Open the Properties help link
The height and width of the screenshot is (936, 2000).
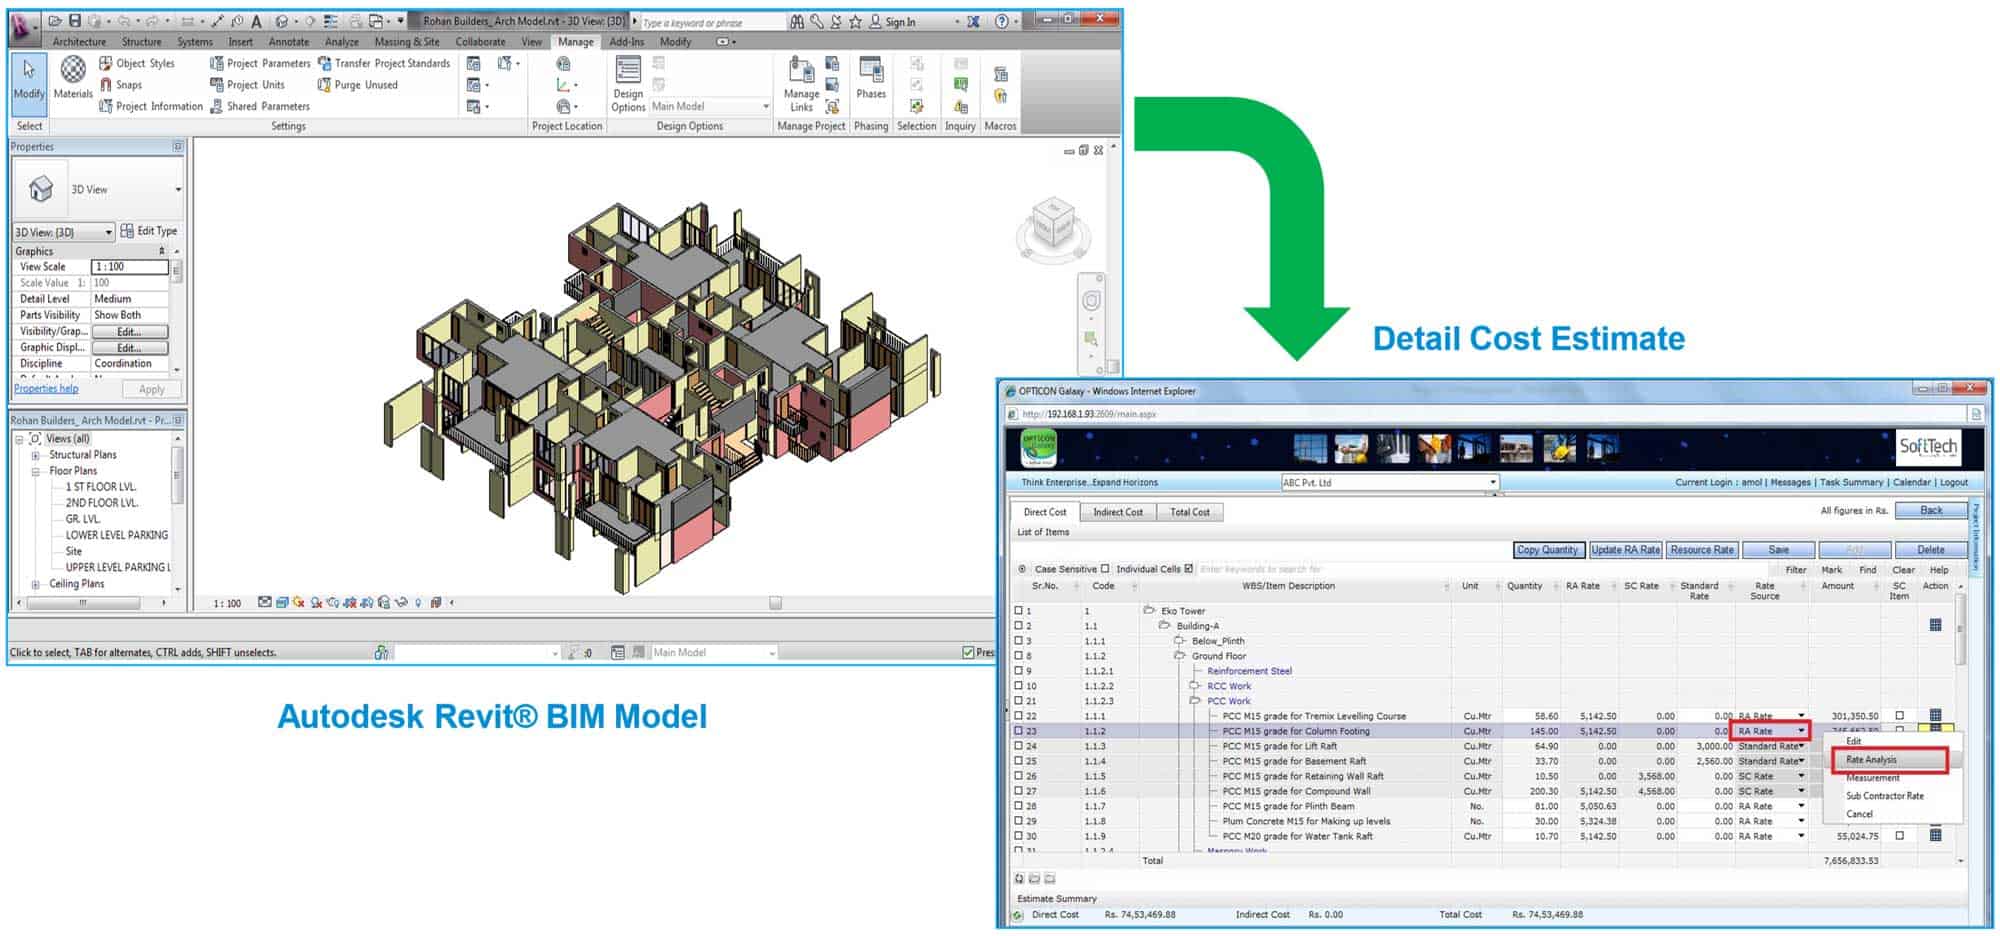coord(46,389)
